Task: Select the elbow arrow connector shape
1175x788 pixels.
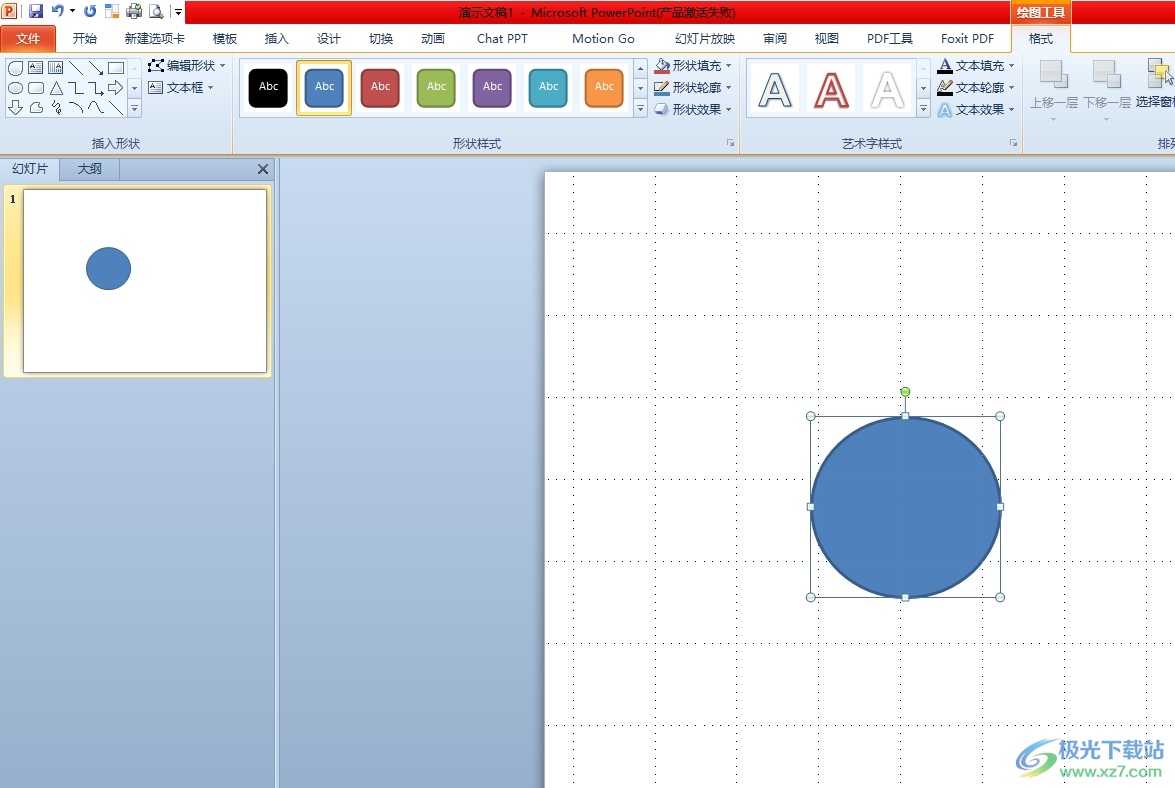Action: click(96, 88)
